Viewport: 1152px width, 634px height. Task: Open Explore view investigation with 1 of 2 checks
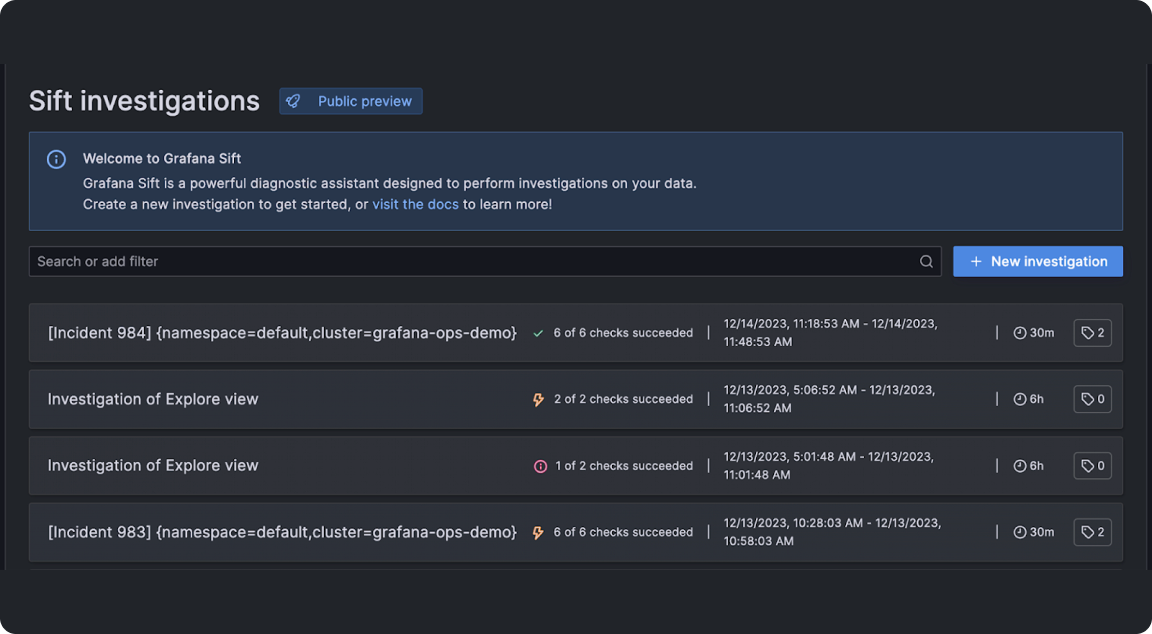tap(153, 465)
